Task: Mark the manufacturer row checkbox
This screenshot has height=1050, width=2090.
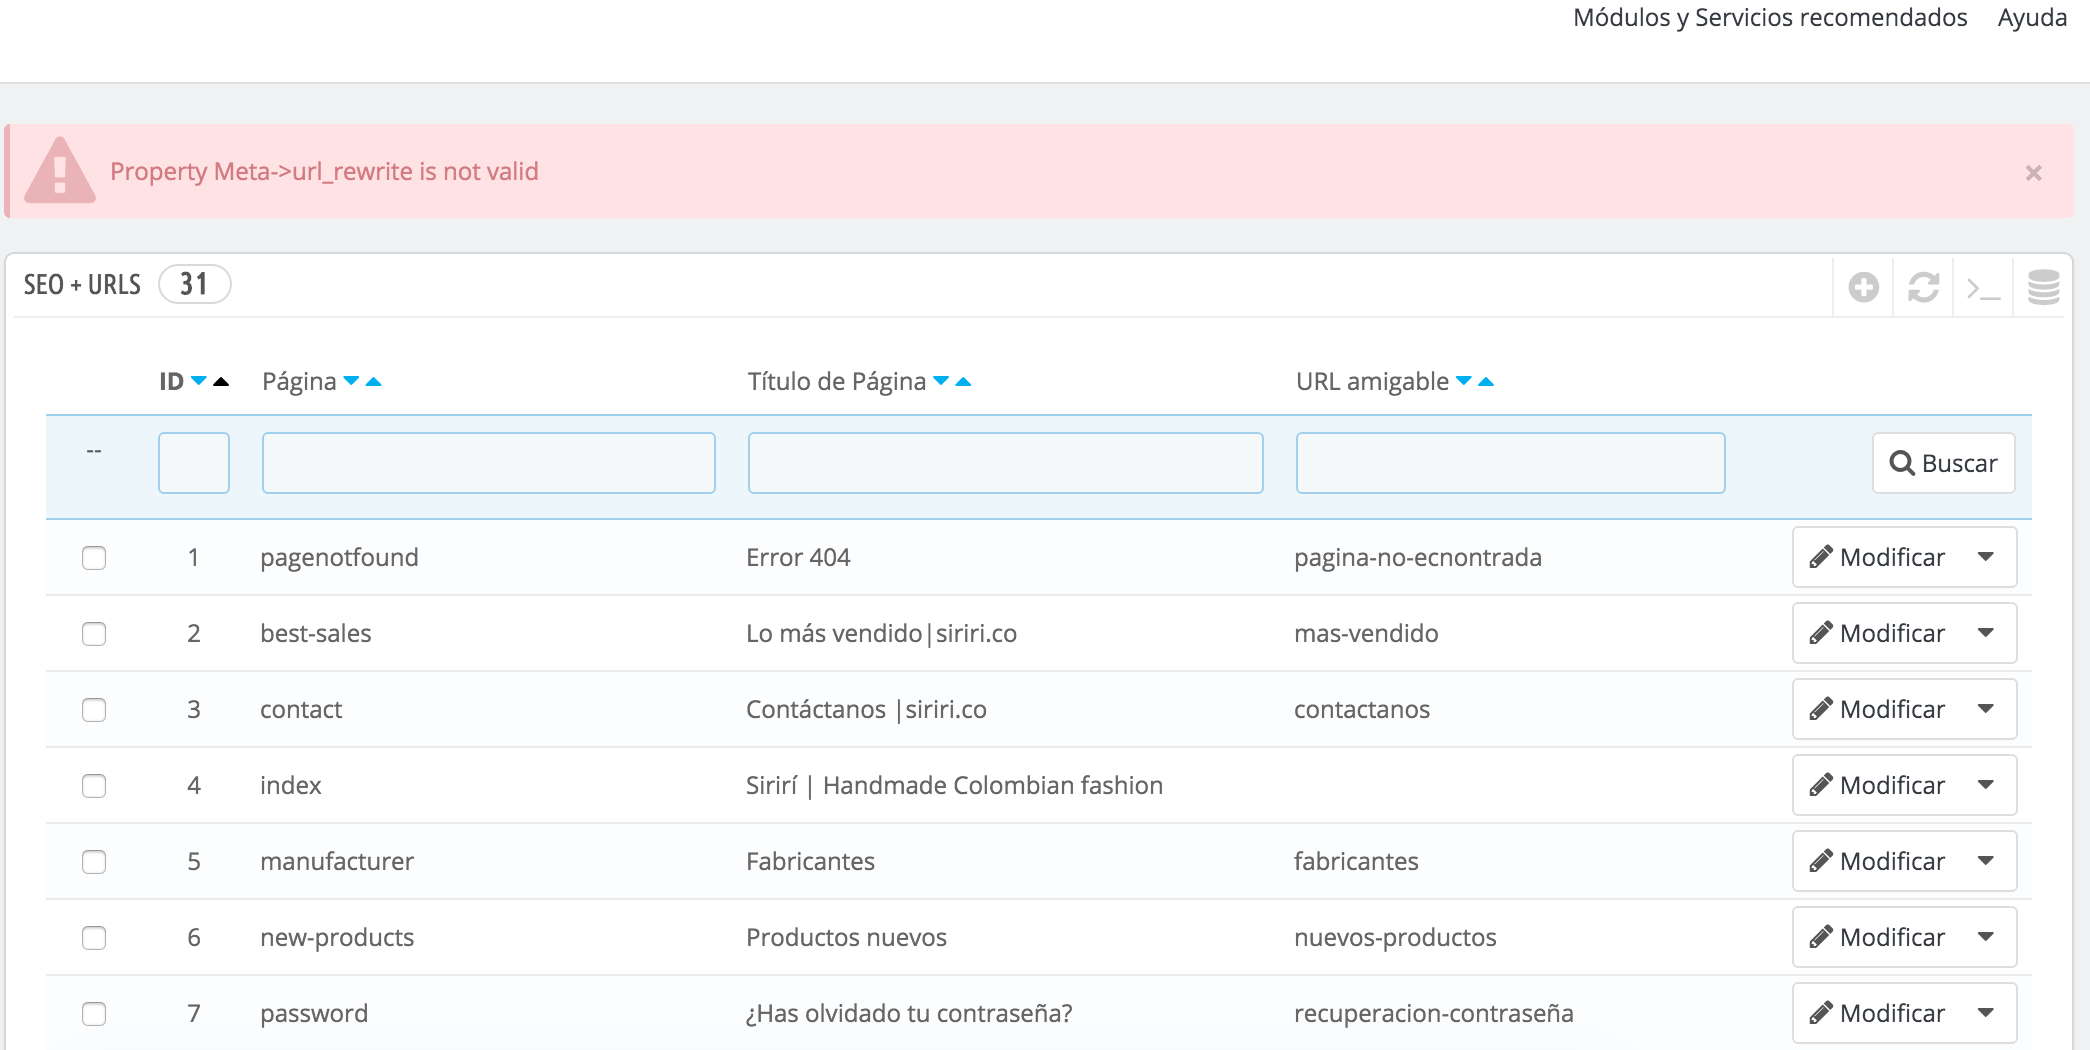Action: tap(94, 862)
